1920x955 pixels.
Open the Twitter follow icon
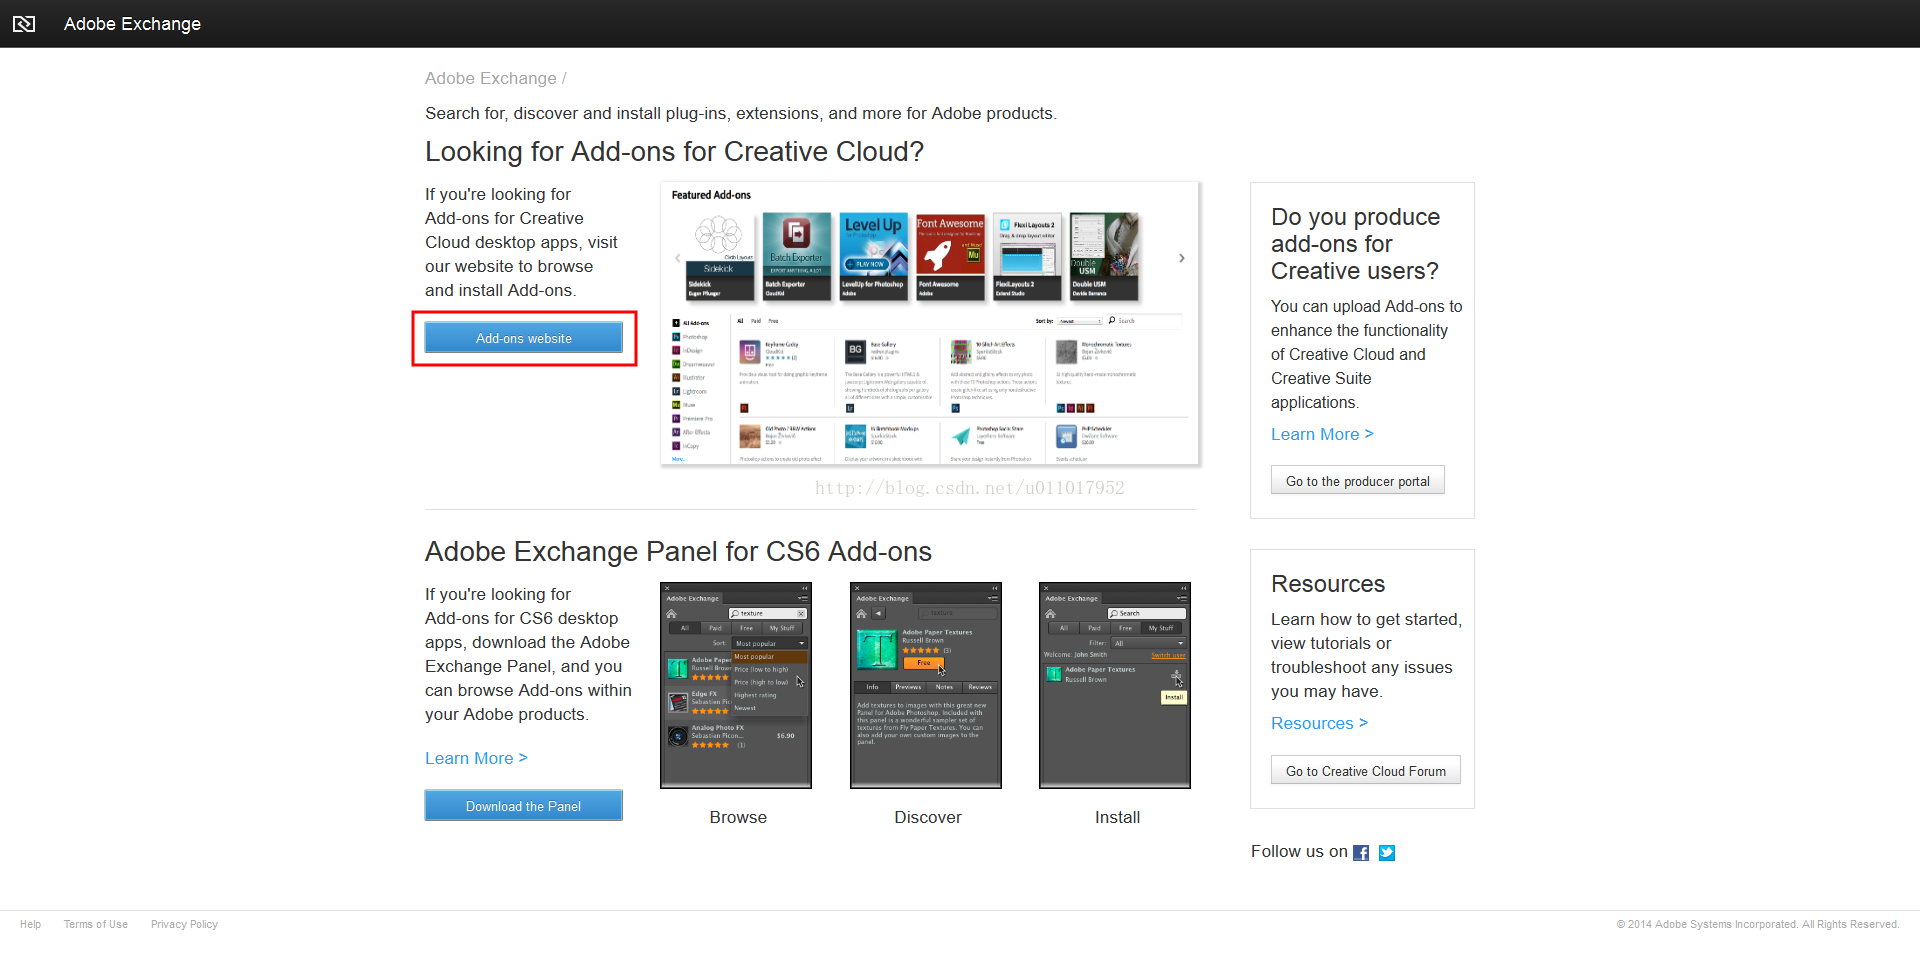point(1387,853)
